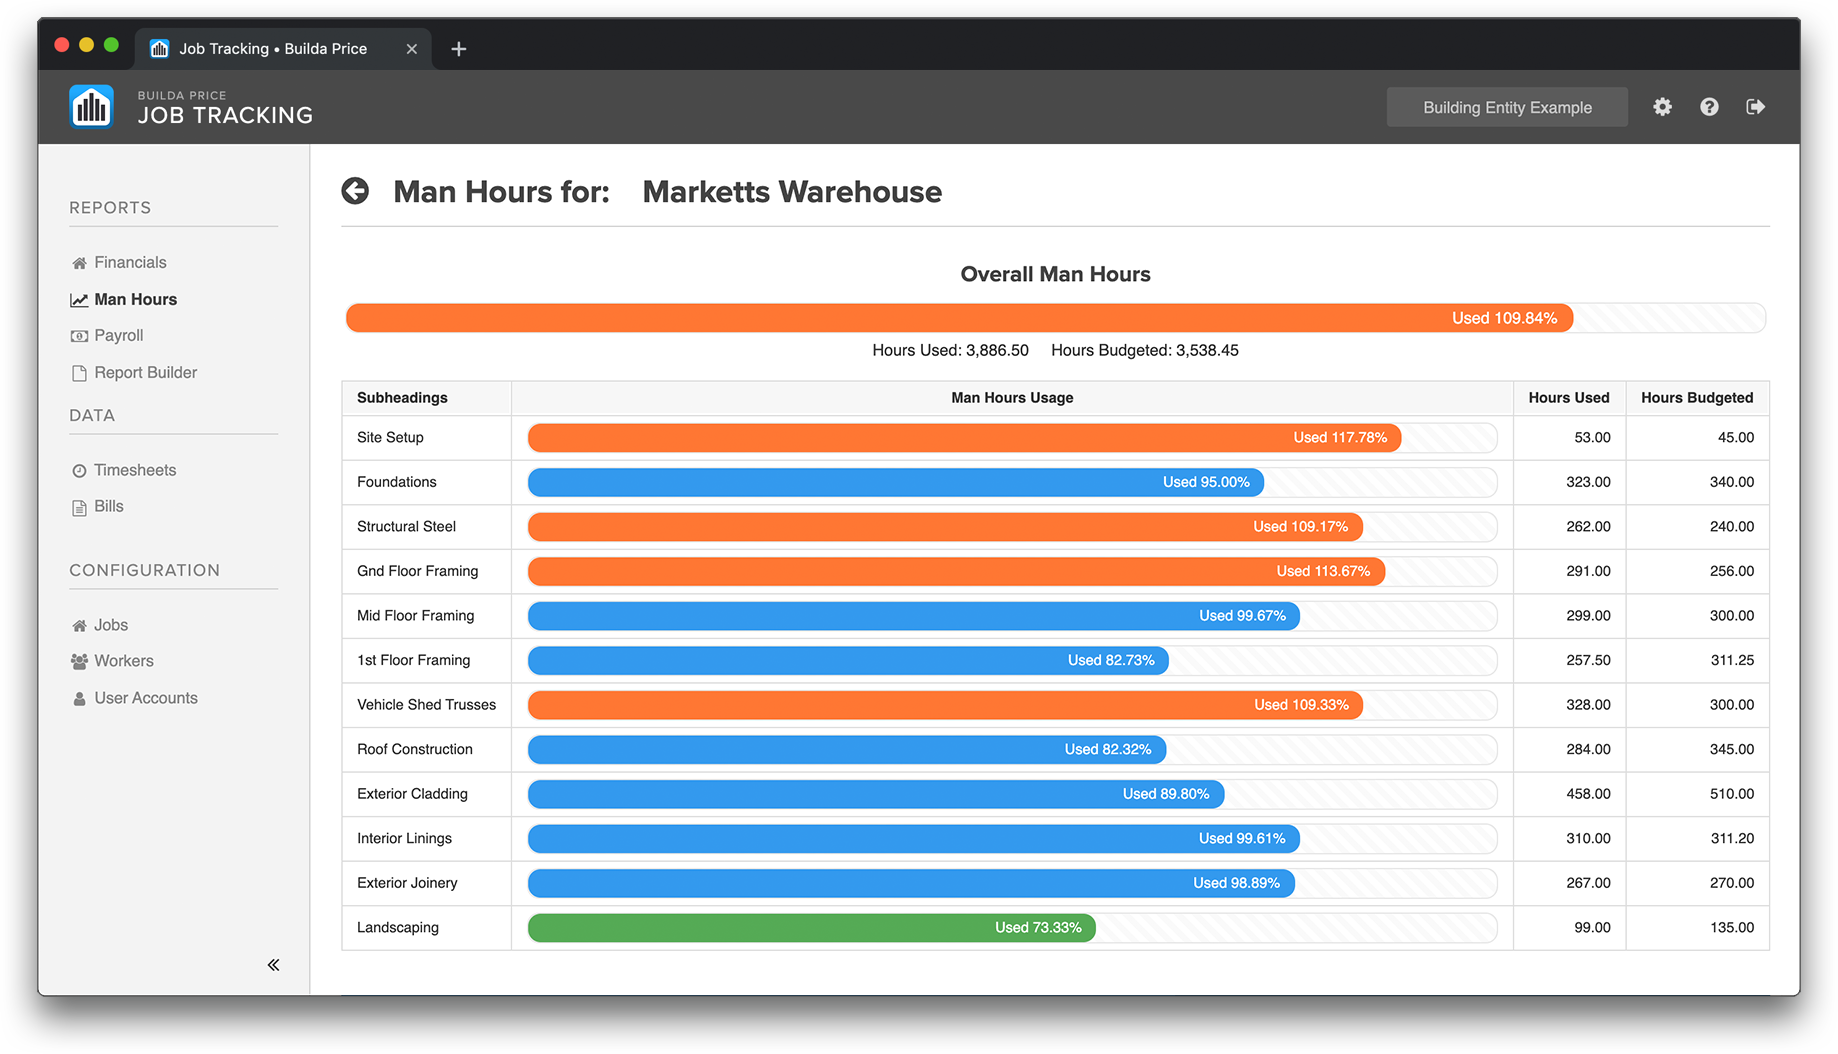
Task: Click the Builda Price logo icon
Action: click(91, 106)
